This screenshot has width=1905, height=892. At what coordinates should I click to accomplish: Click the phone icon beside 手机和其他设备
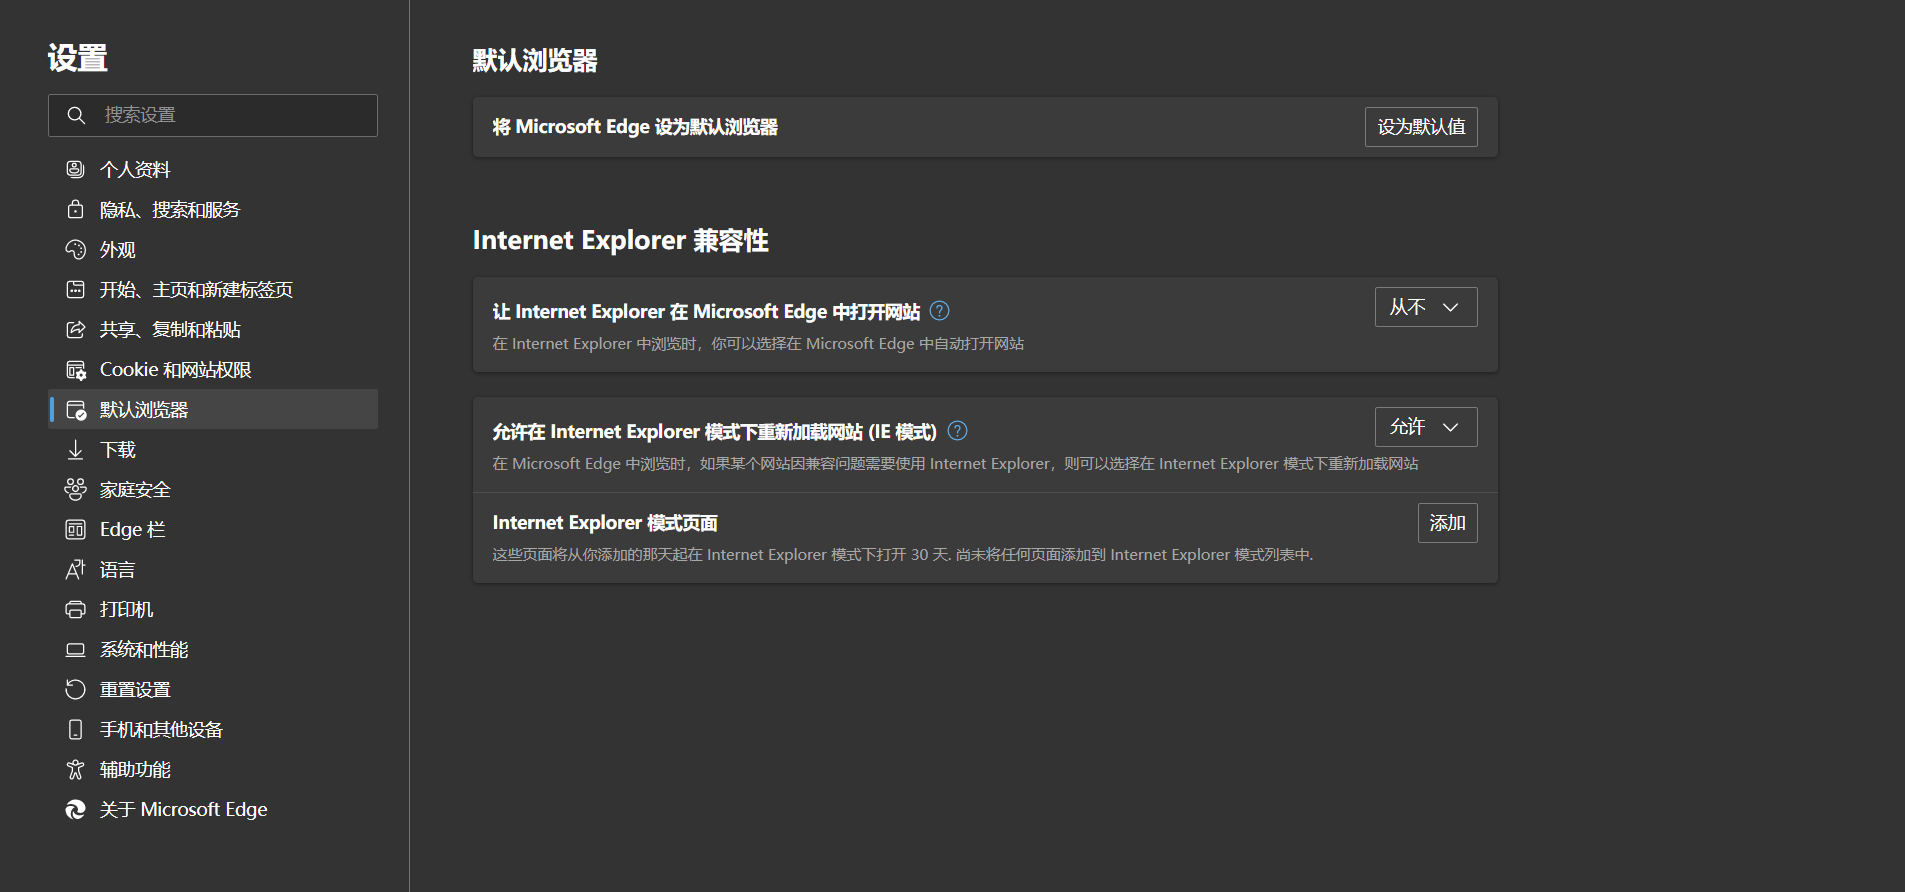[x=75, y=729]
